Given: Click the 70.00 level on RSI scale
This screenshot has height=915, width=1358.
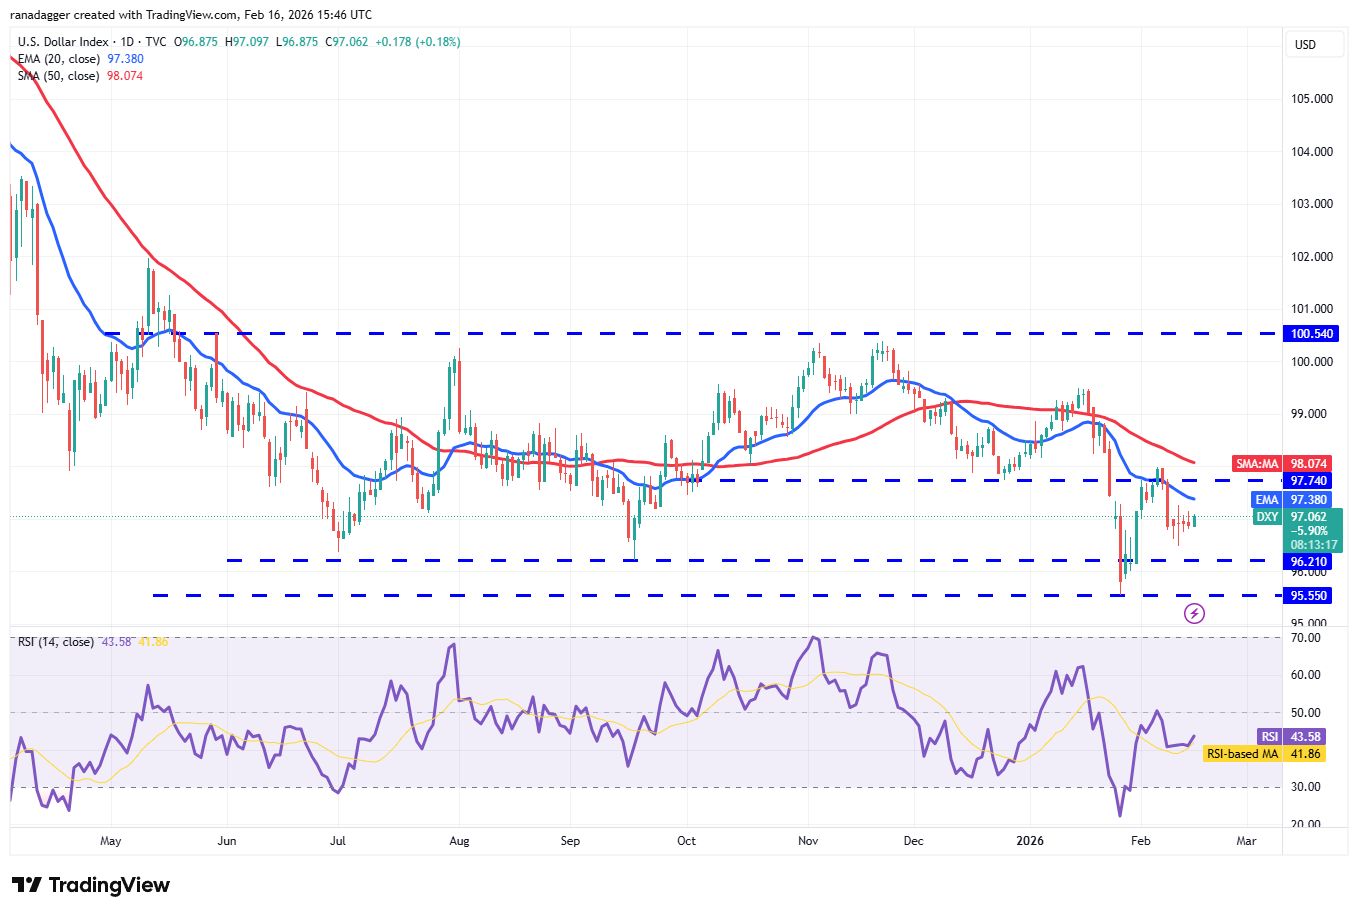Looking at the screenshot, I should tap(1303, 637).
